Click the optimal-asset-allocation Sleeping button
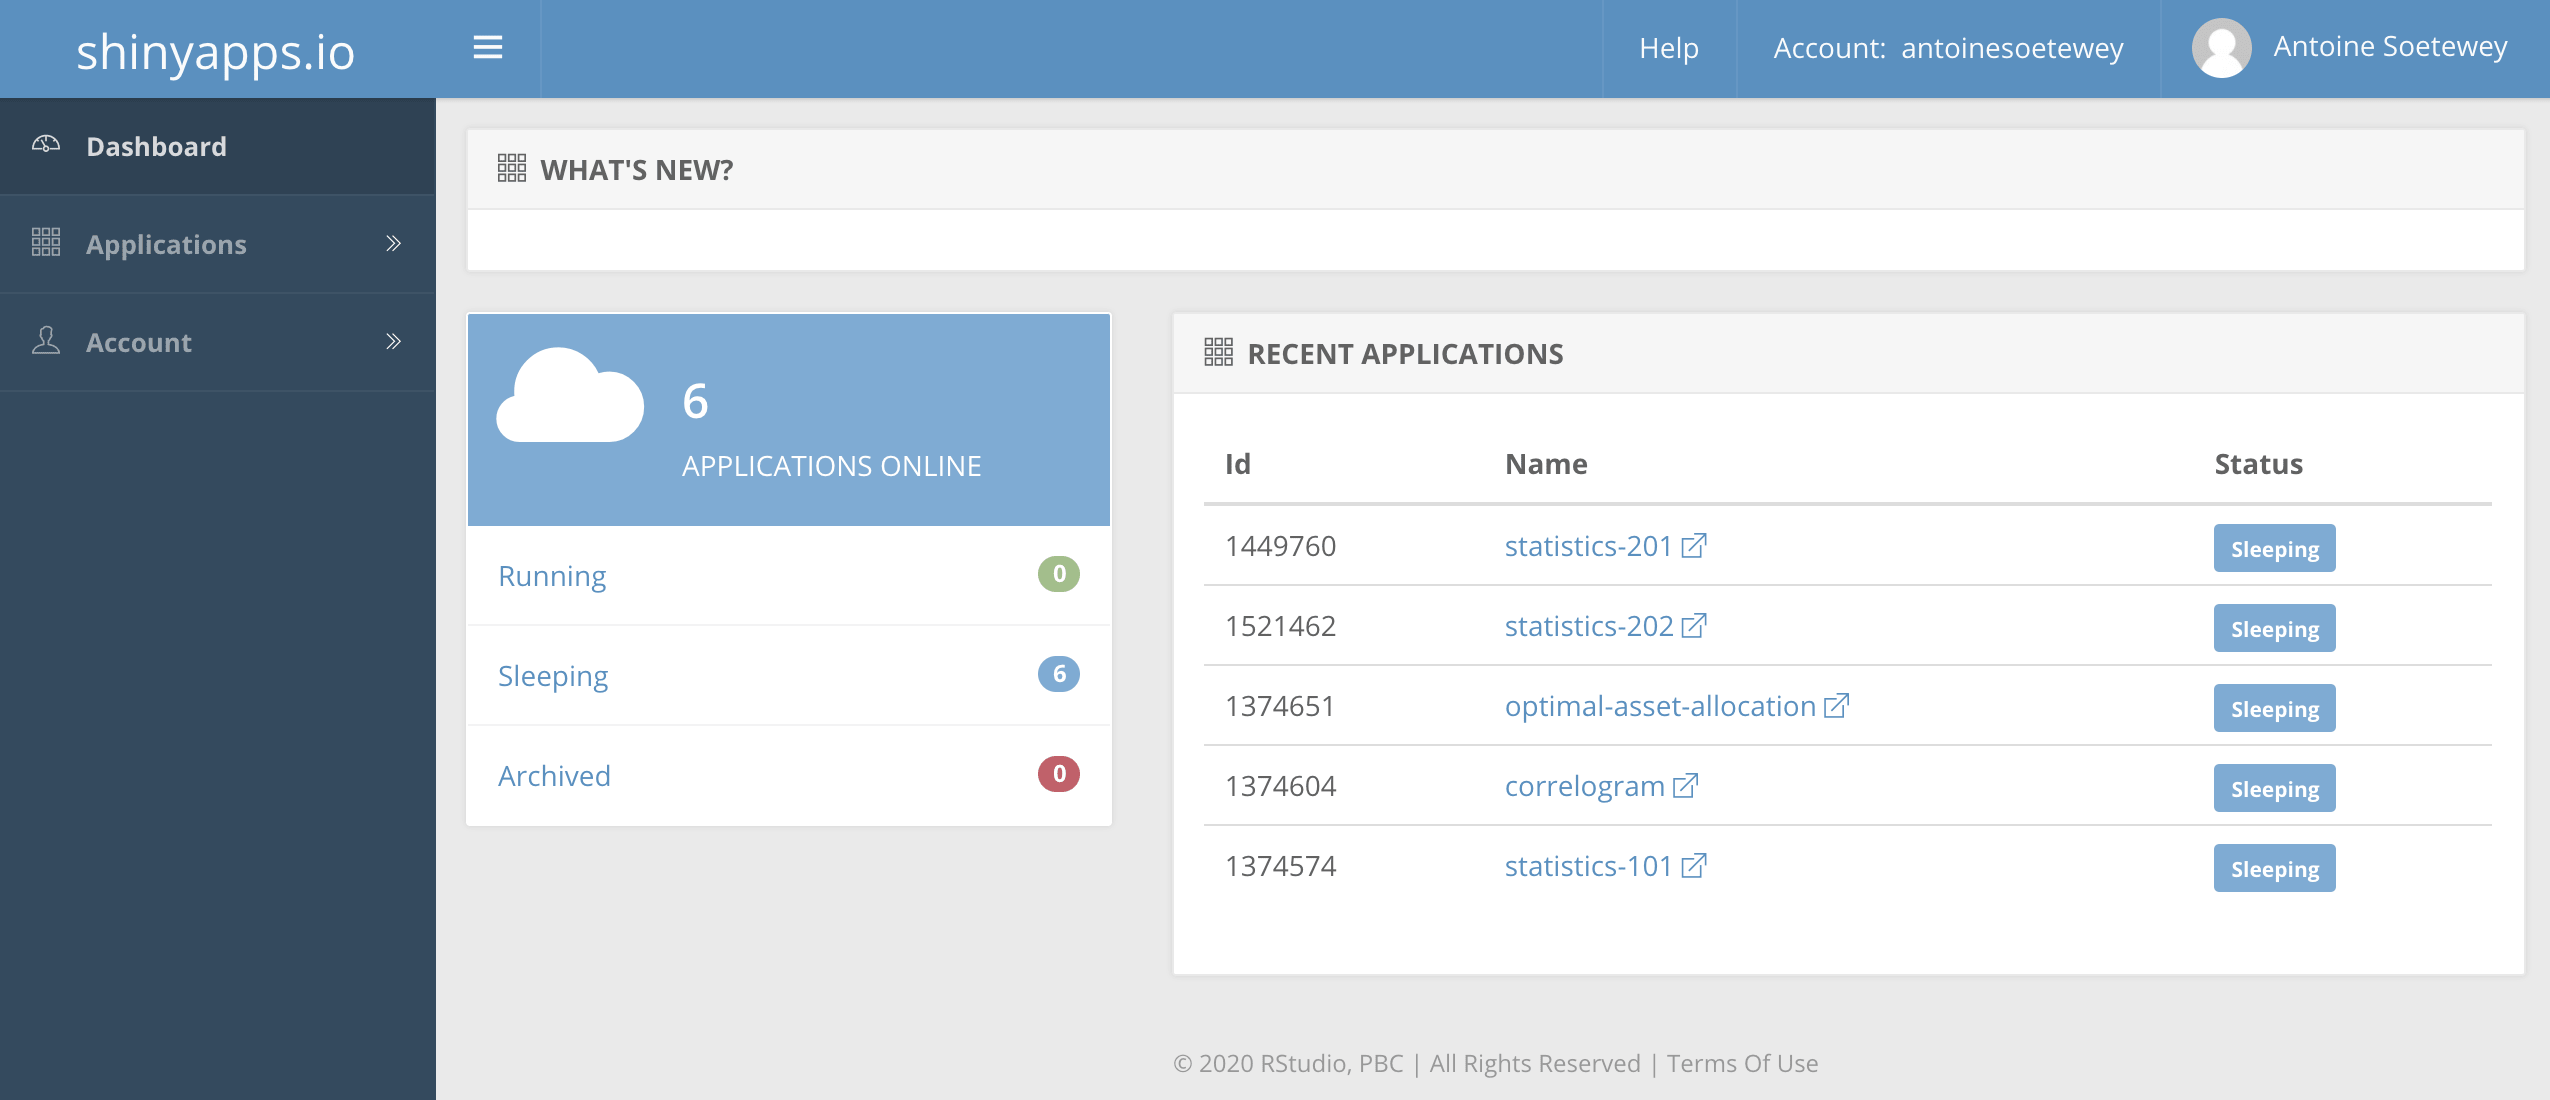The image size is (2550, 1100). [2274, 706]
